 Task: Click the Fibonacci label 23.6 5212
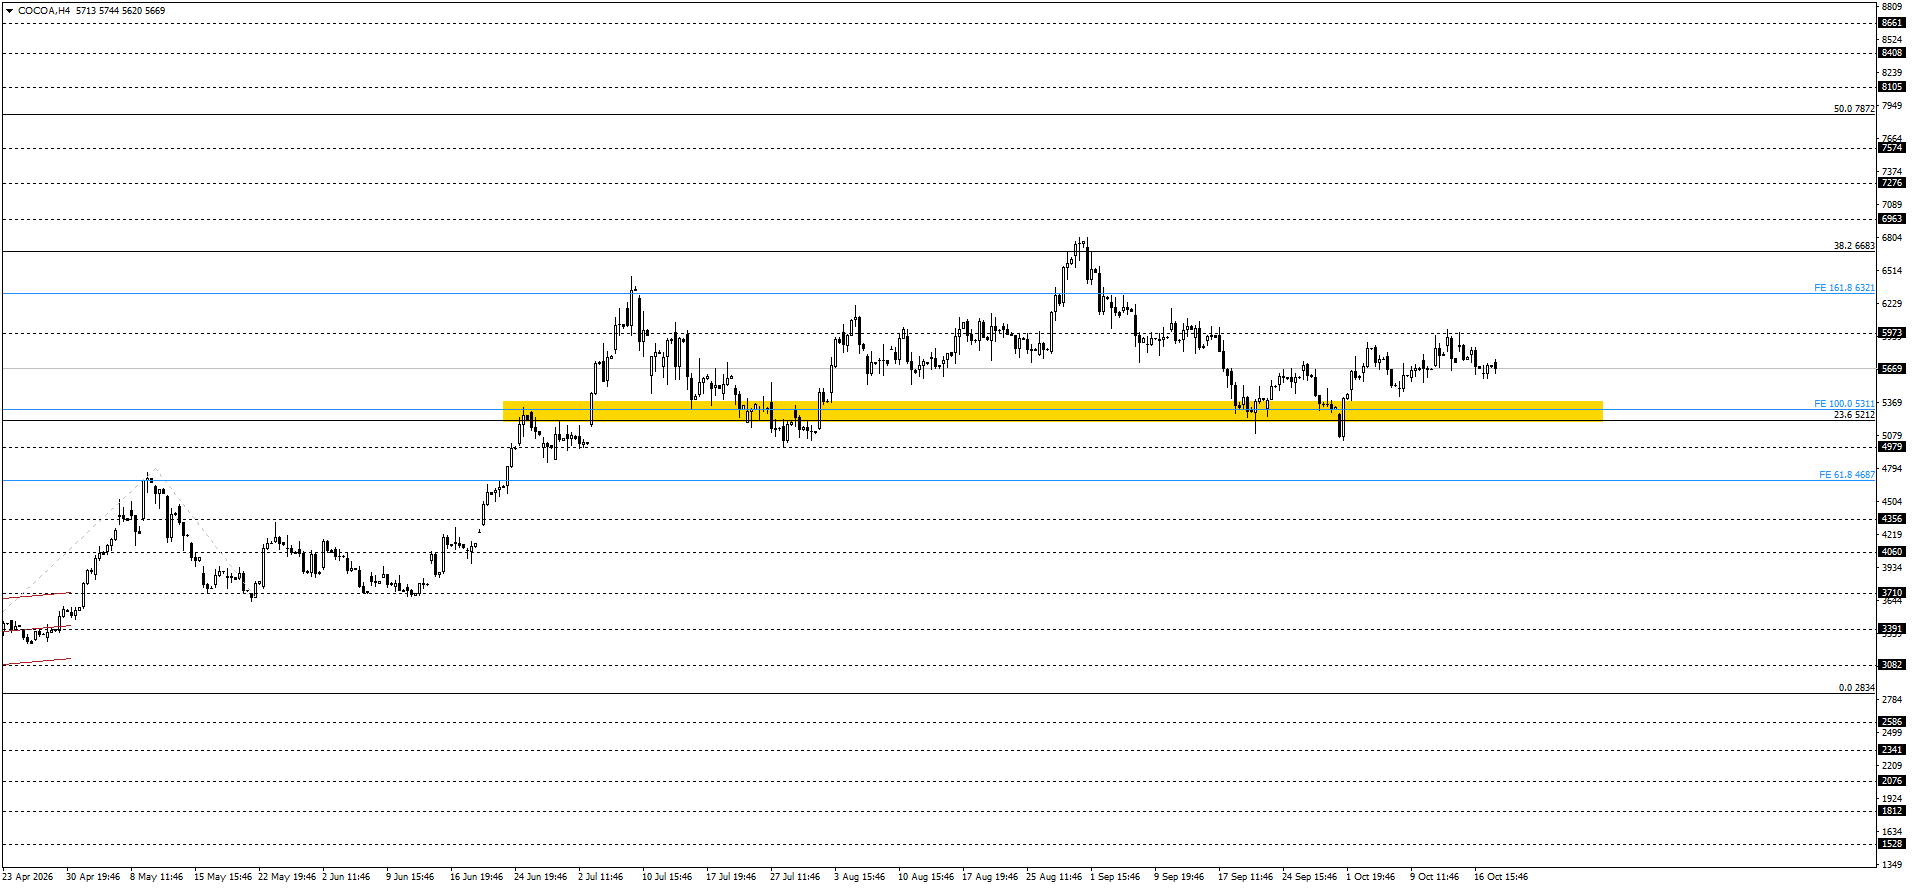(x=1854, y=415)
